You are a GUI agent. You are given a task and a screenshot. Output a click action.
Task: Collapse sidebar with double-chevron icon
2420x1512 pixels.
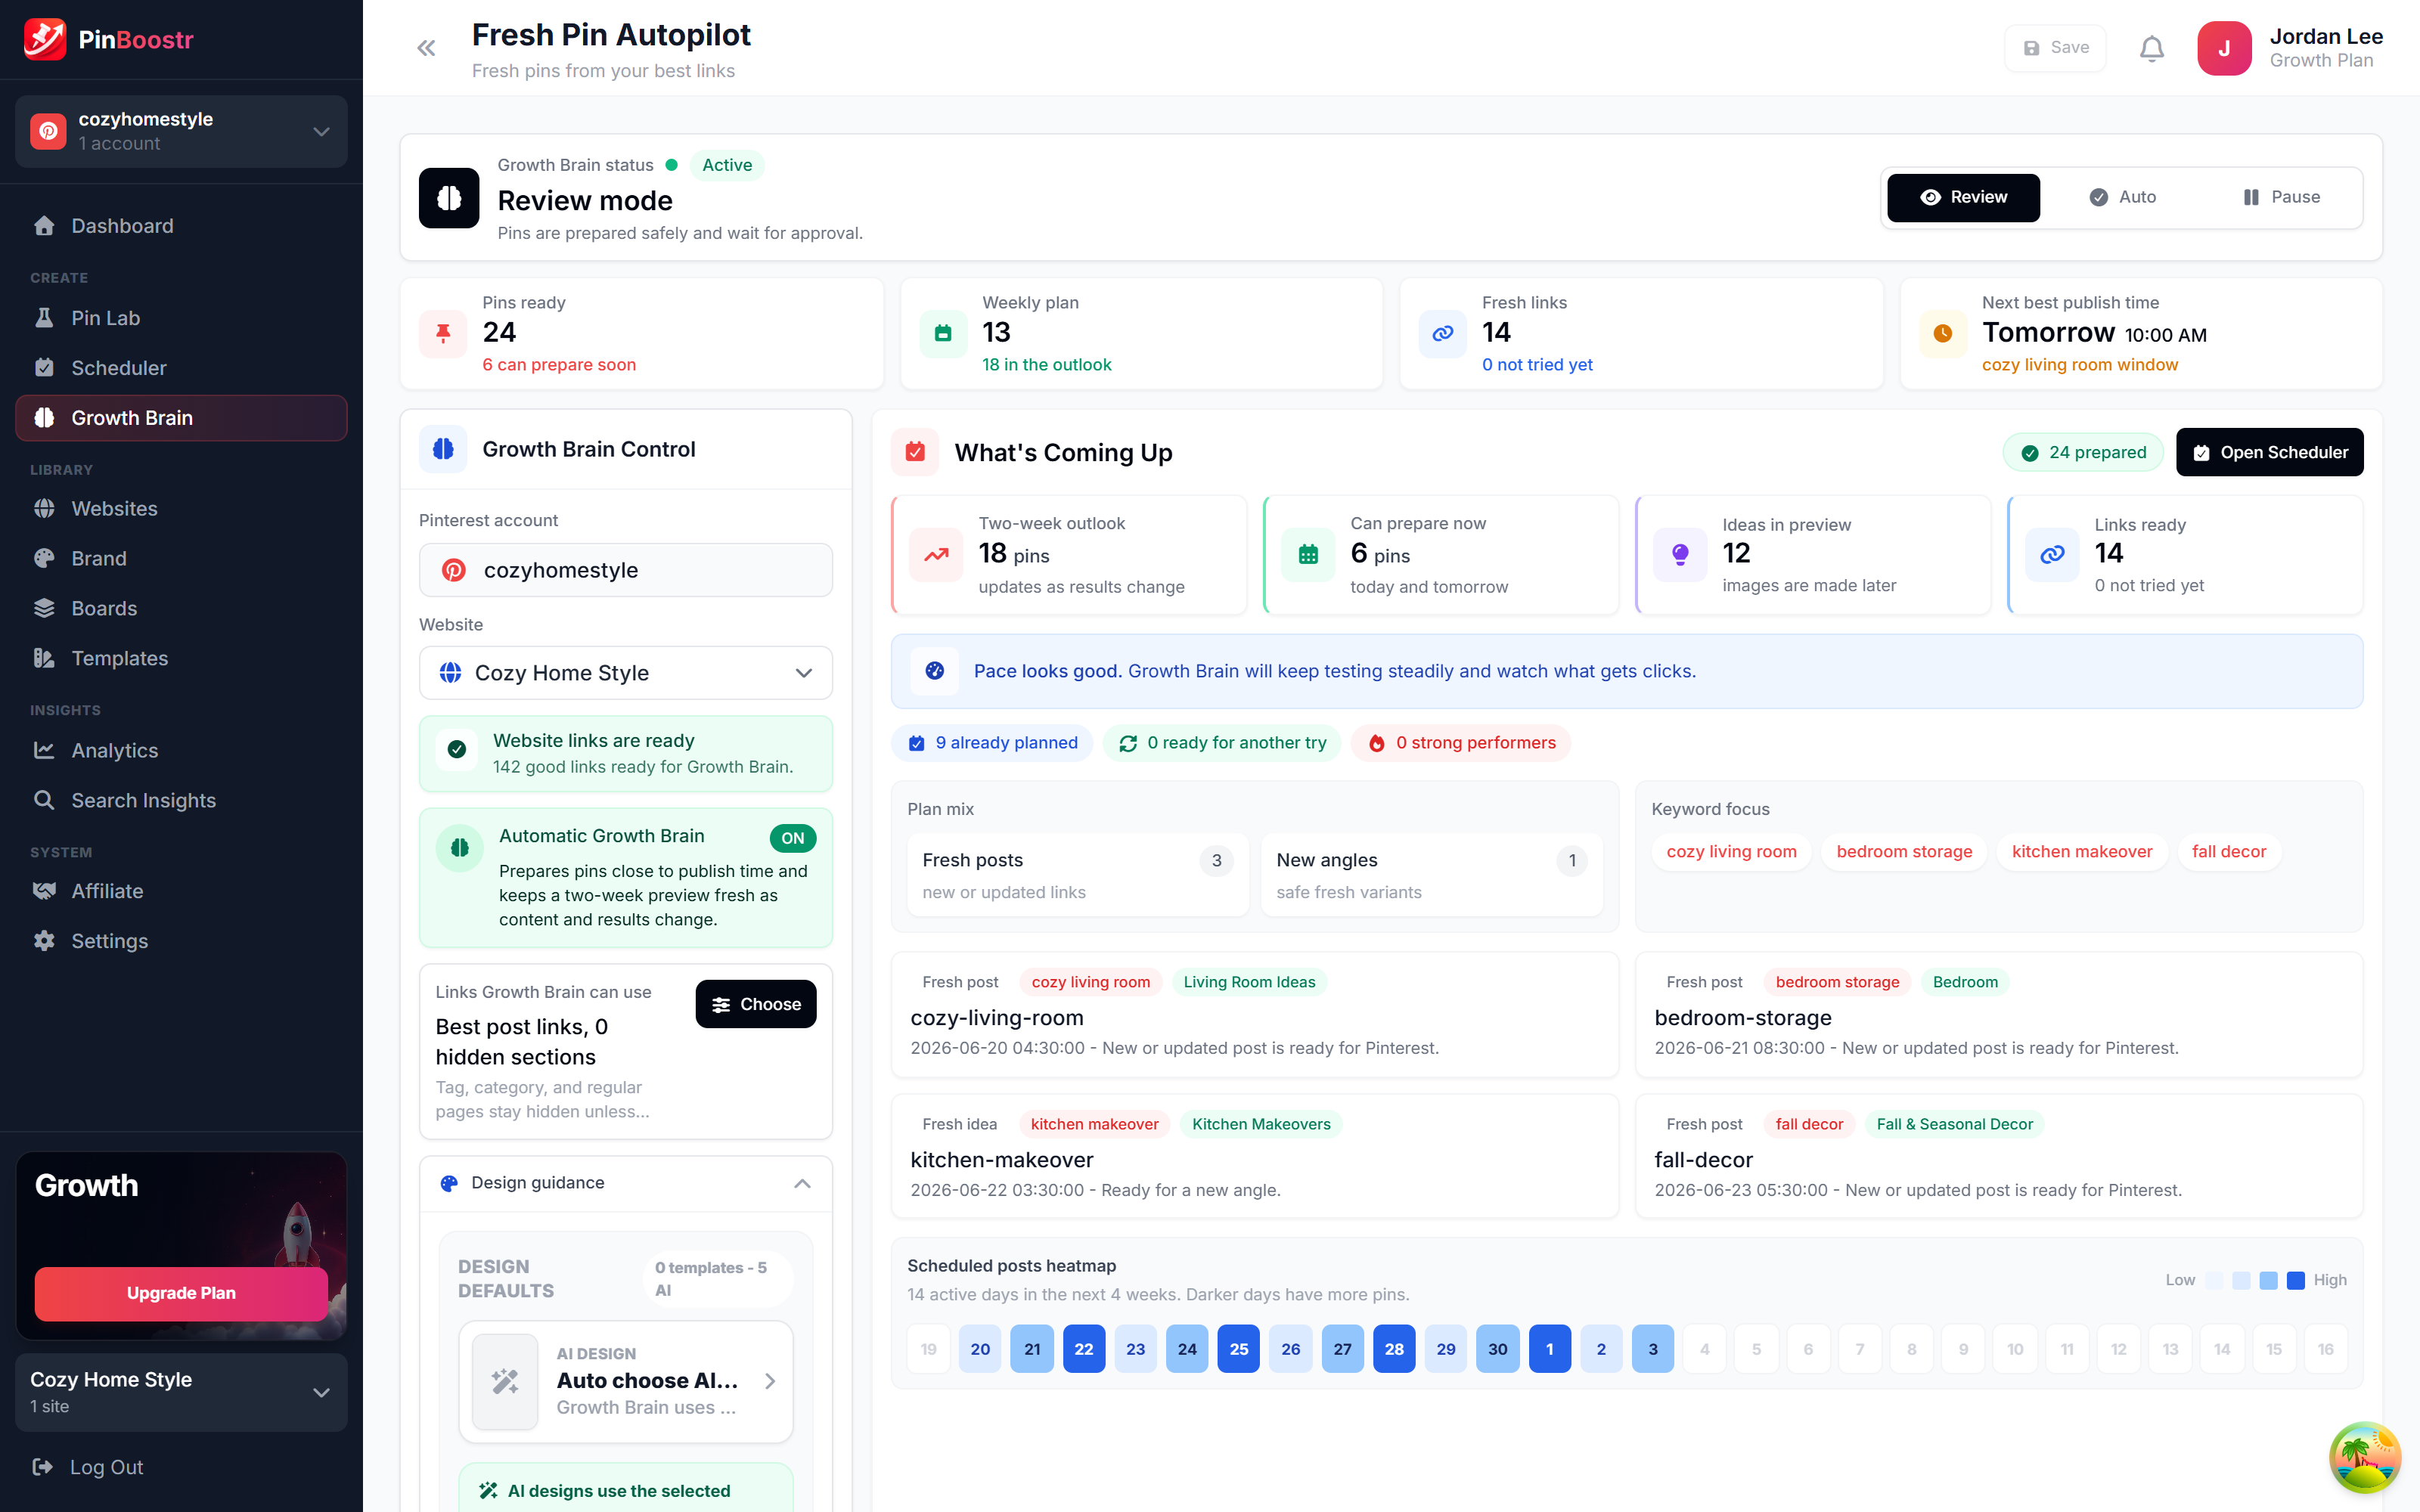[426, 48]
